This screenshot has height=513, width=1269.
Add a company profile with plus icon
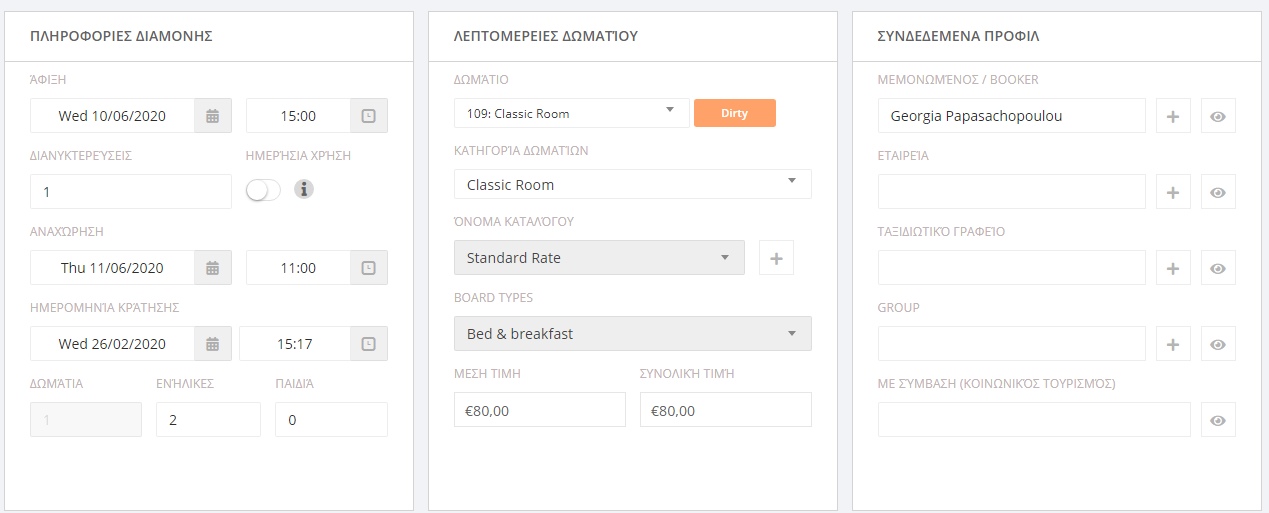tap(1173, 192)
